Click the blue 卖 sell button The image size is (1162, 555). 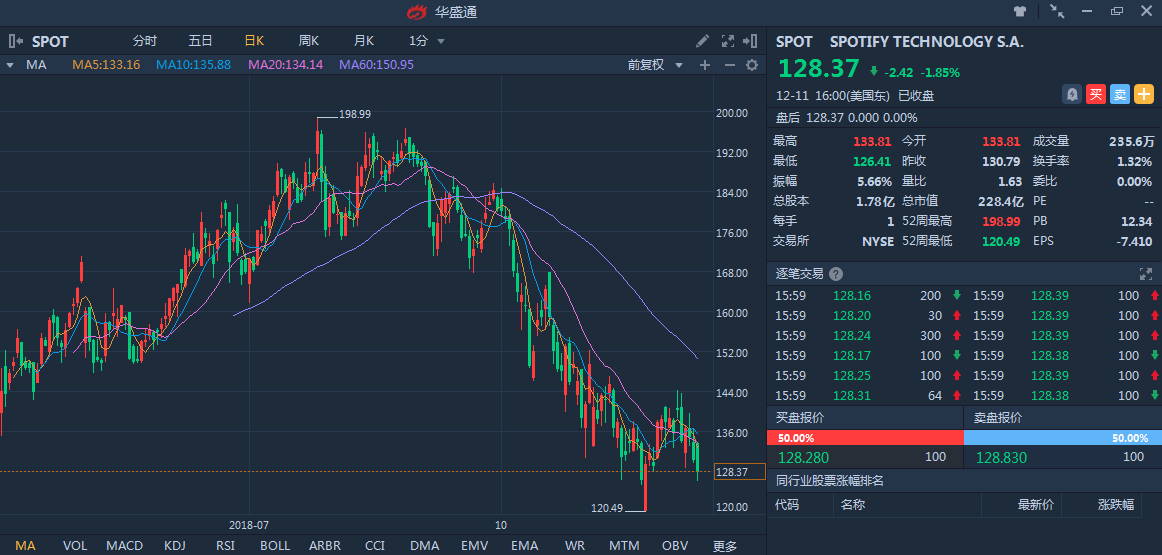tap(1120, 94)
